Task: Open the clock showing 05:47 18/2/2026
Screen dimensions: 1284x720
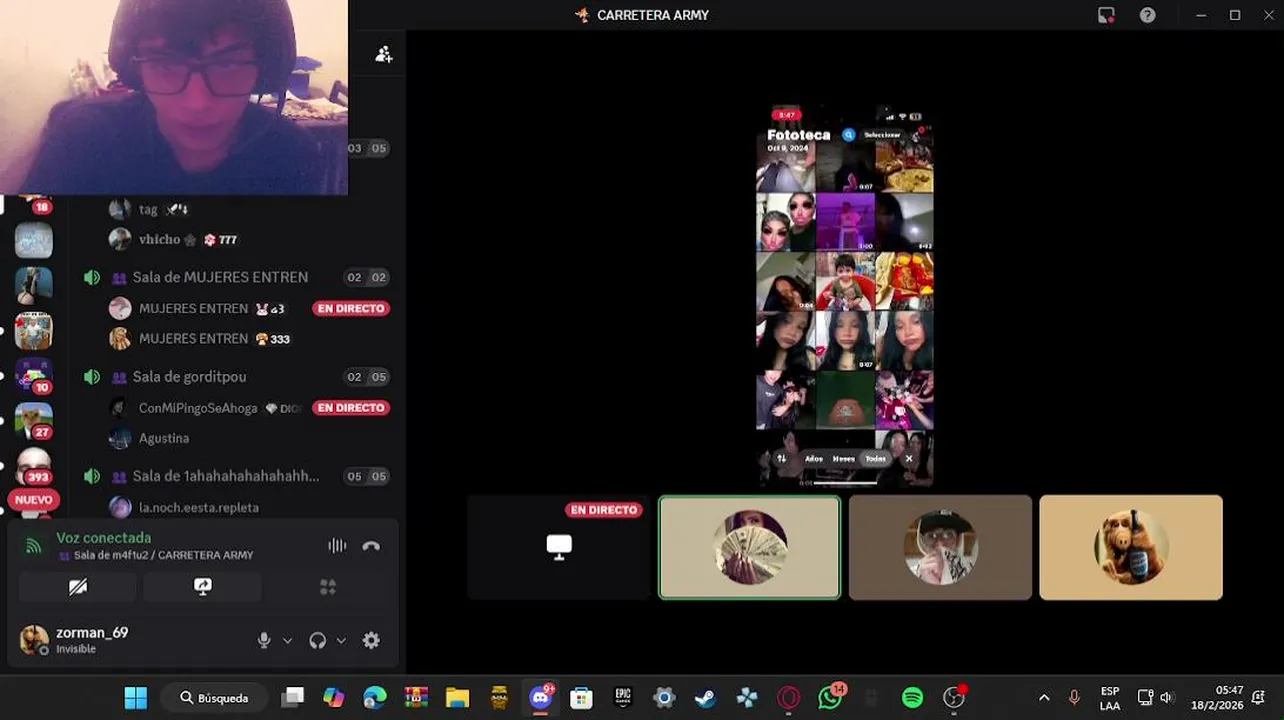Action: 1216,698
